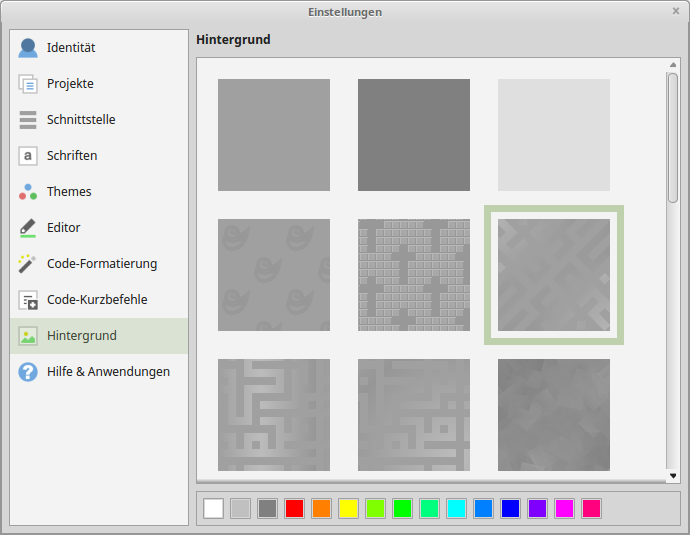Open the Projekte settings icon

click(28, 84)
